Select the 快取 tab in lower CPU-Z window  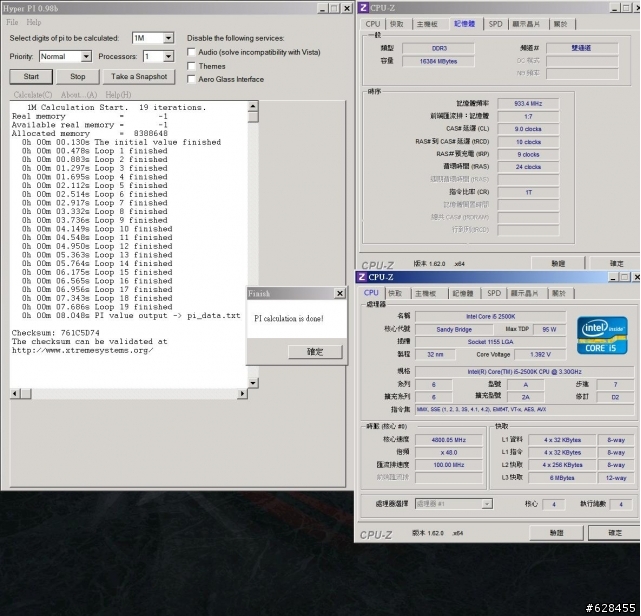(x=395, y=293)
